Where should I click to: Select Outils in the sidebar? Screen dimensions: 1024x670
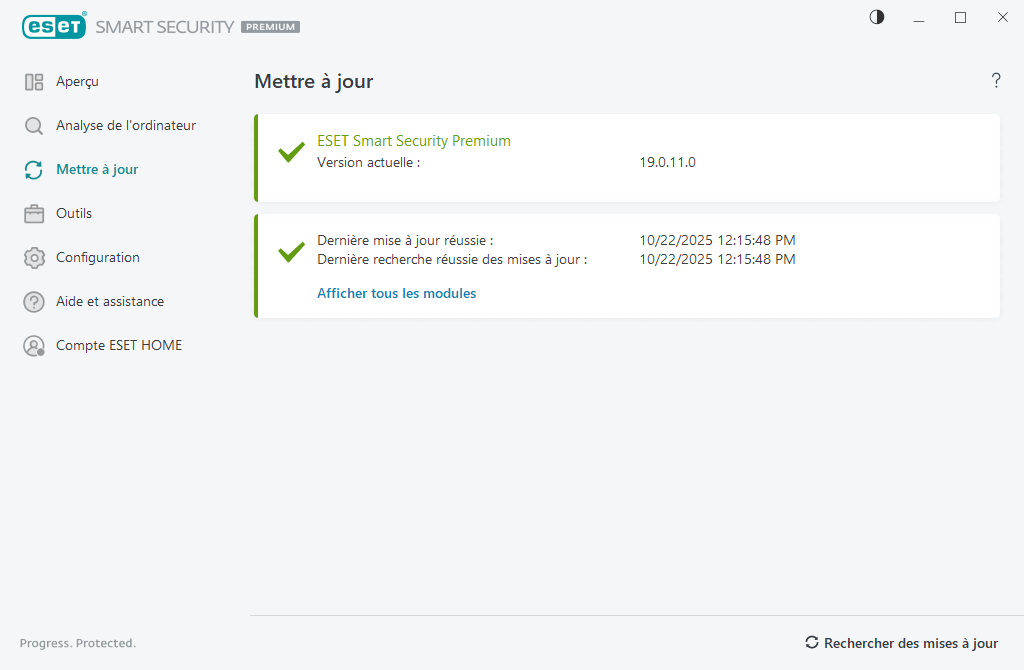click(x=74, y=214)
